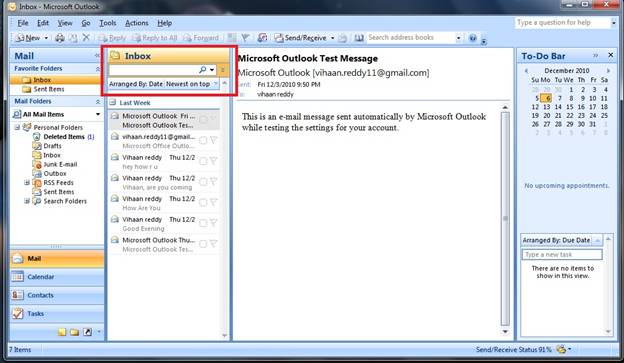
Task: Collapse the Last Week group
Action: (113, 103)
